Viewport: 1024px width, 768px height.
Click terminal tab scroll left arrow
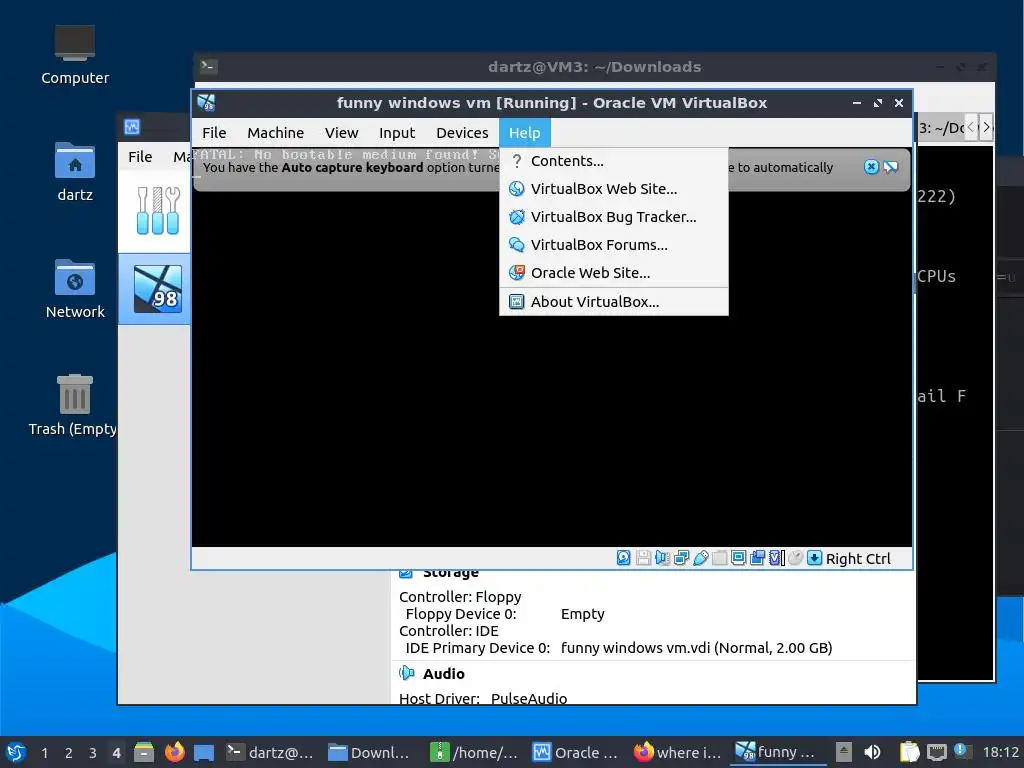point(971,127)
